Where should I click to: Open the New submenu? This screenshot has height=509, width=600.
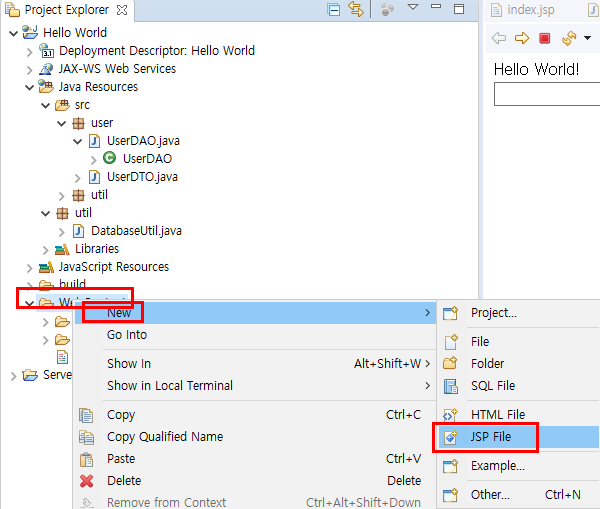click(256, 313)
